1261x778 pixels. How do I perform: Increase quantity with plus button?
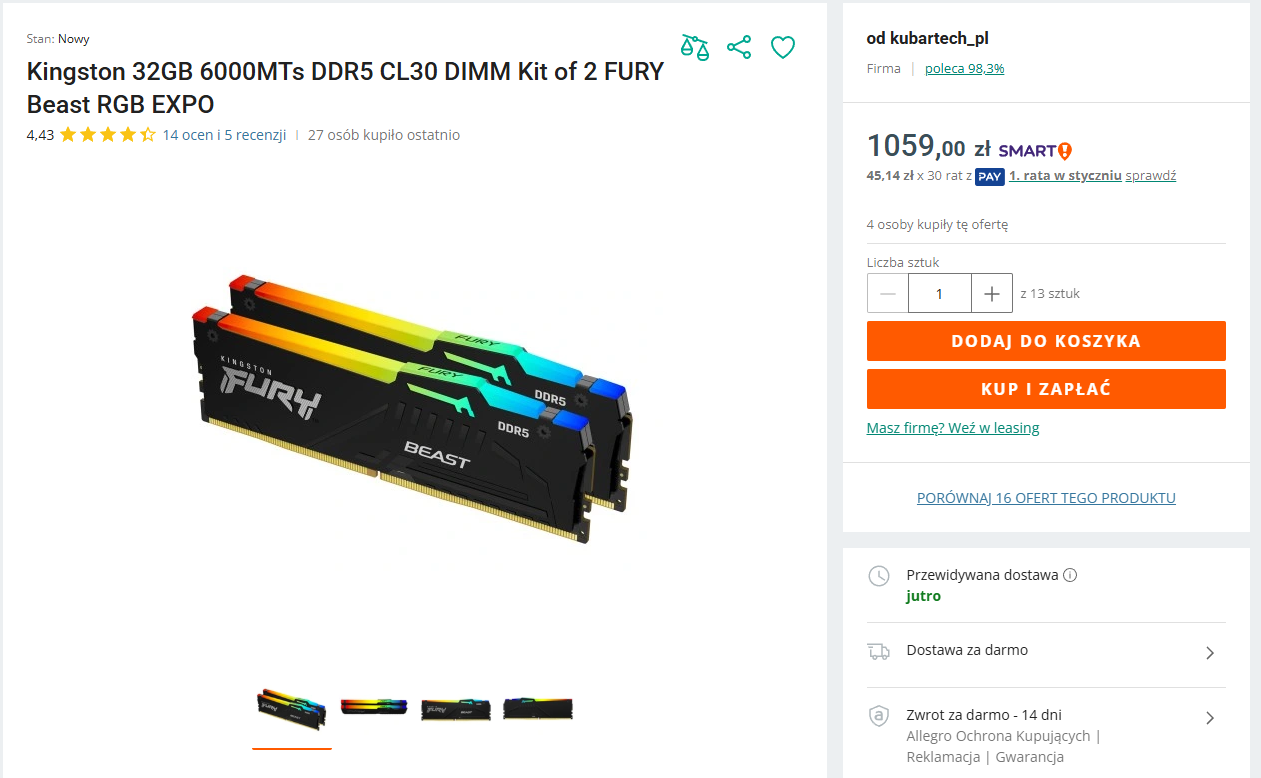992,293
